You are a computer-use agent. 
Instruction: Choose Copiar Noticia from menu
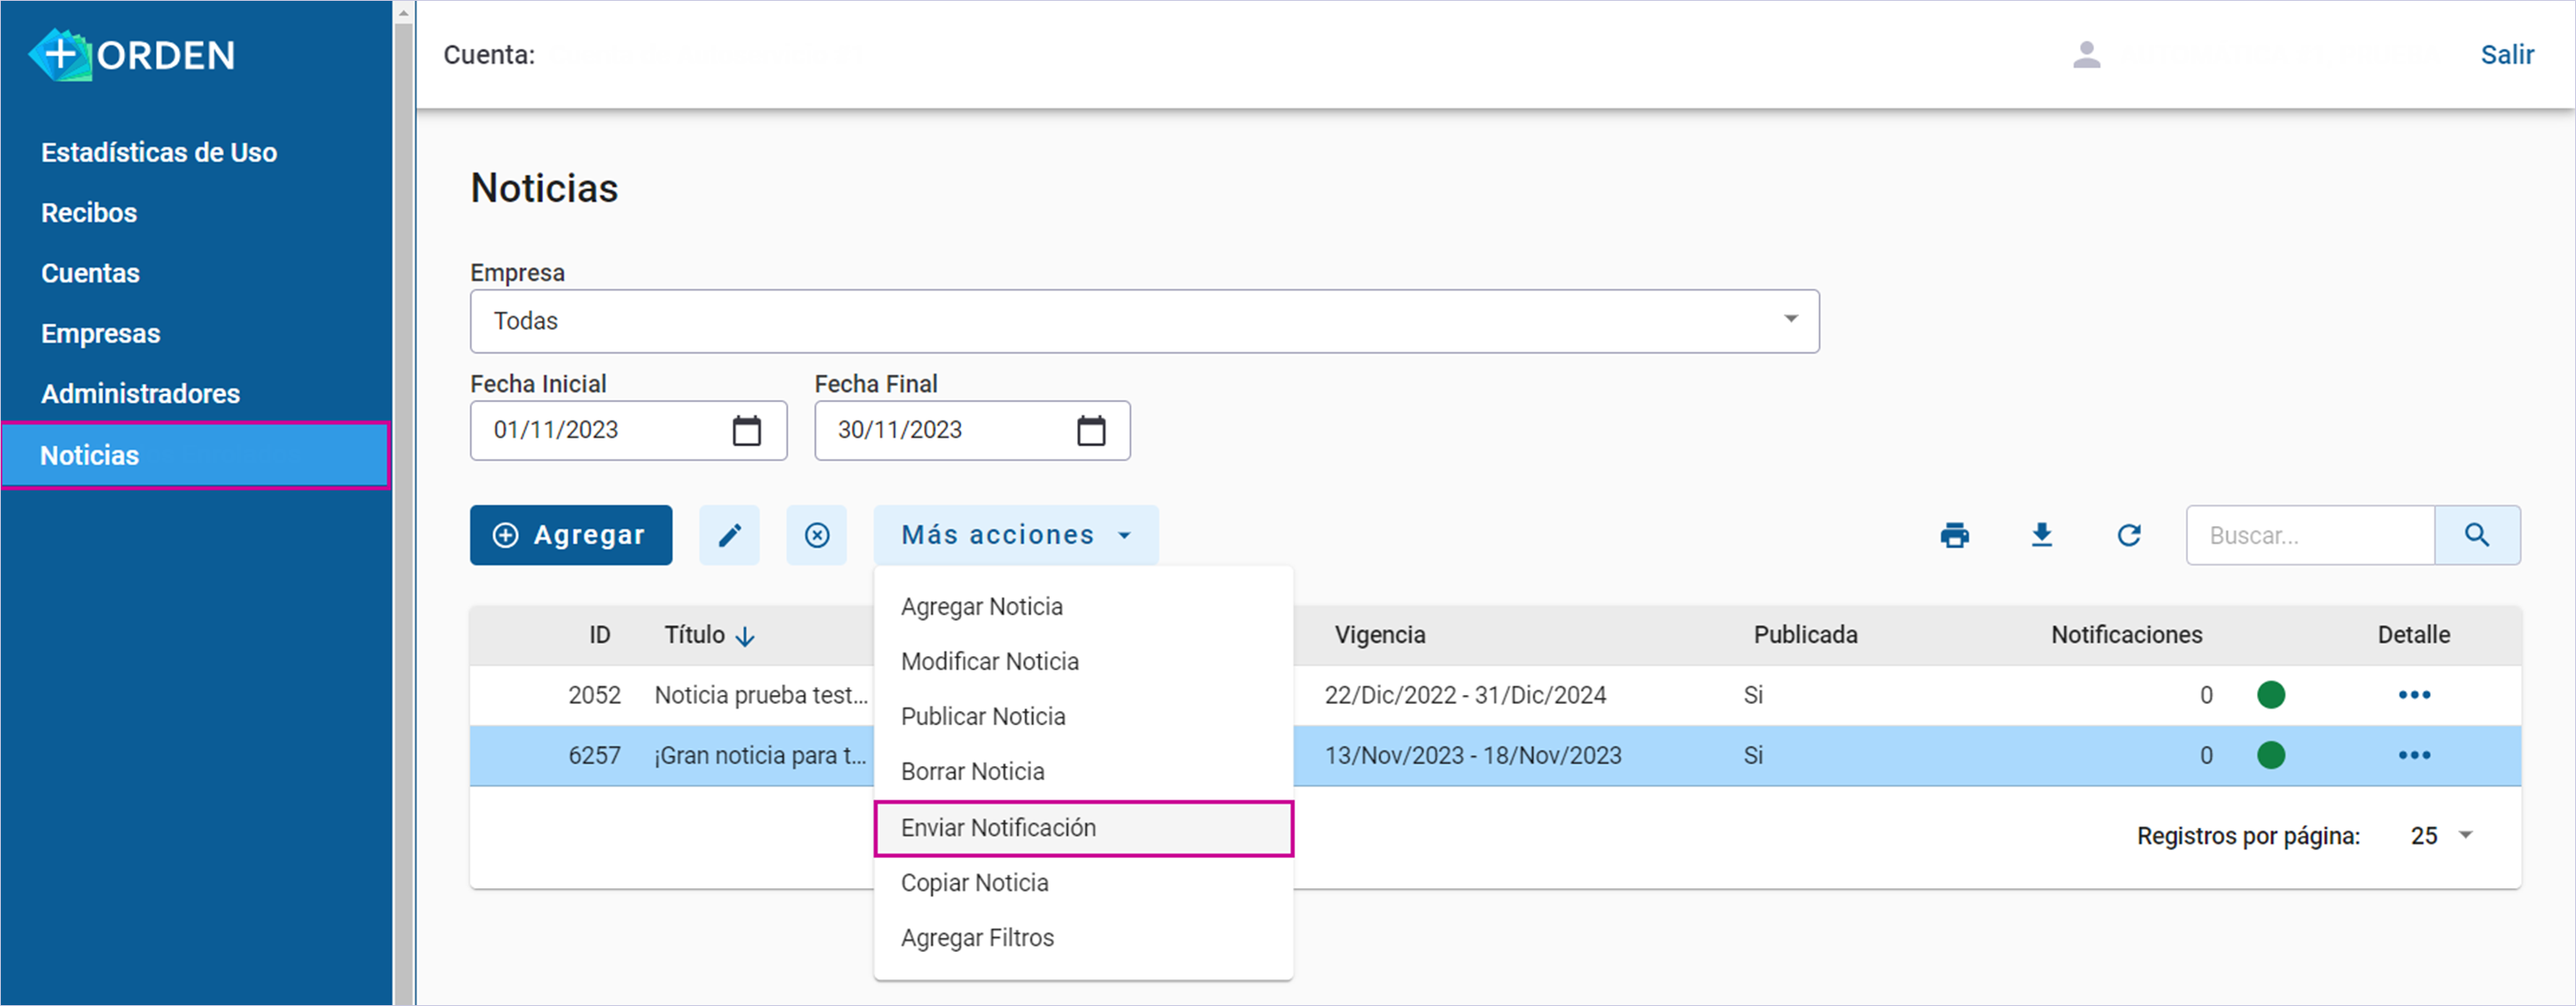click(974, 882)
